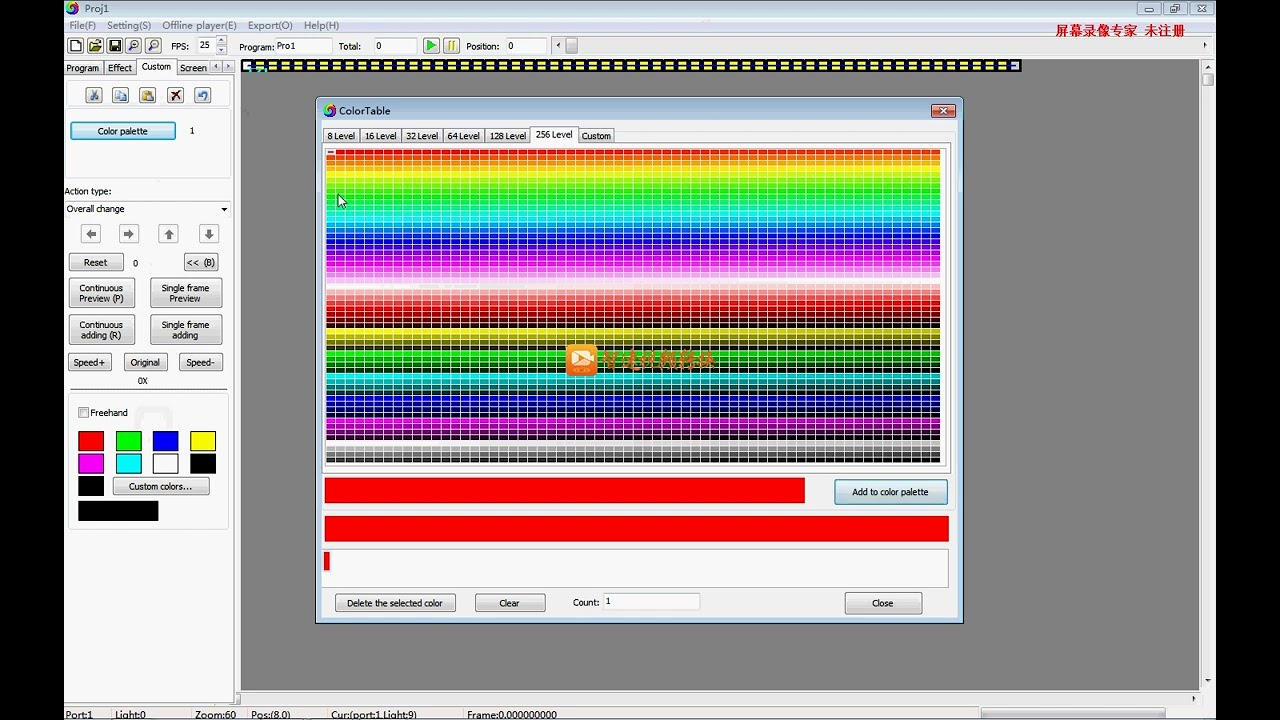Increase FPS with the up stepper arrow

point(221,41)
